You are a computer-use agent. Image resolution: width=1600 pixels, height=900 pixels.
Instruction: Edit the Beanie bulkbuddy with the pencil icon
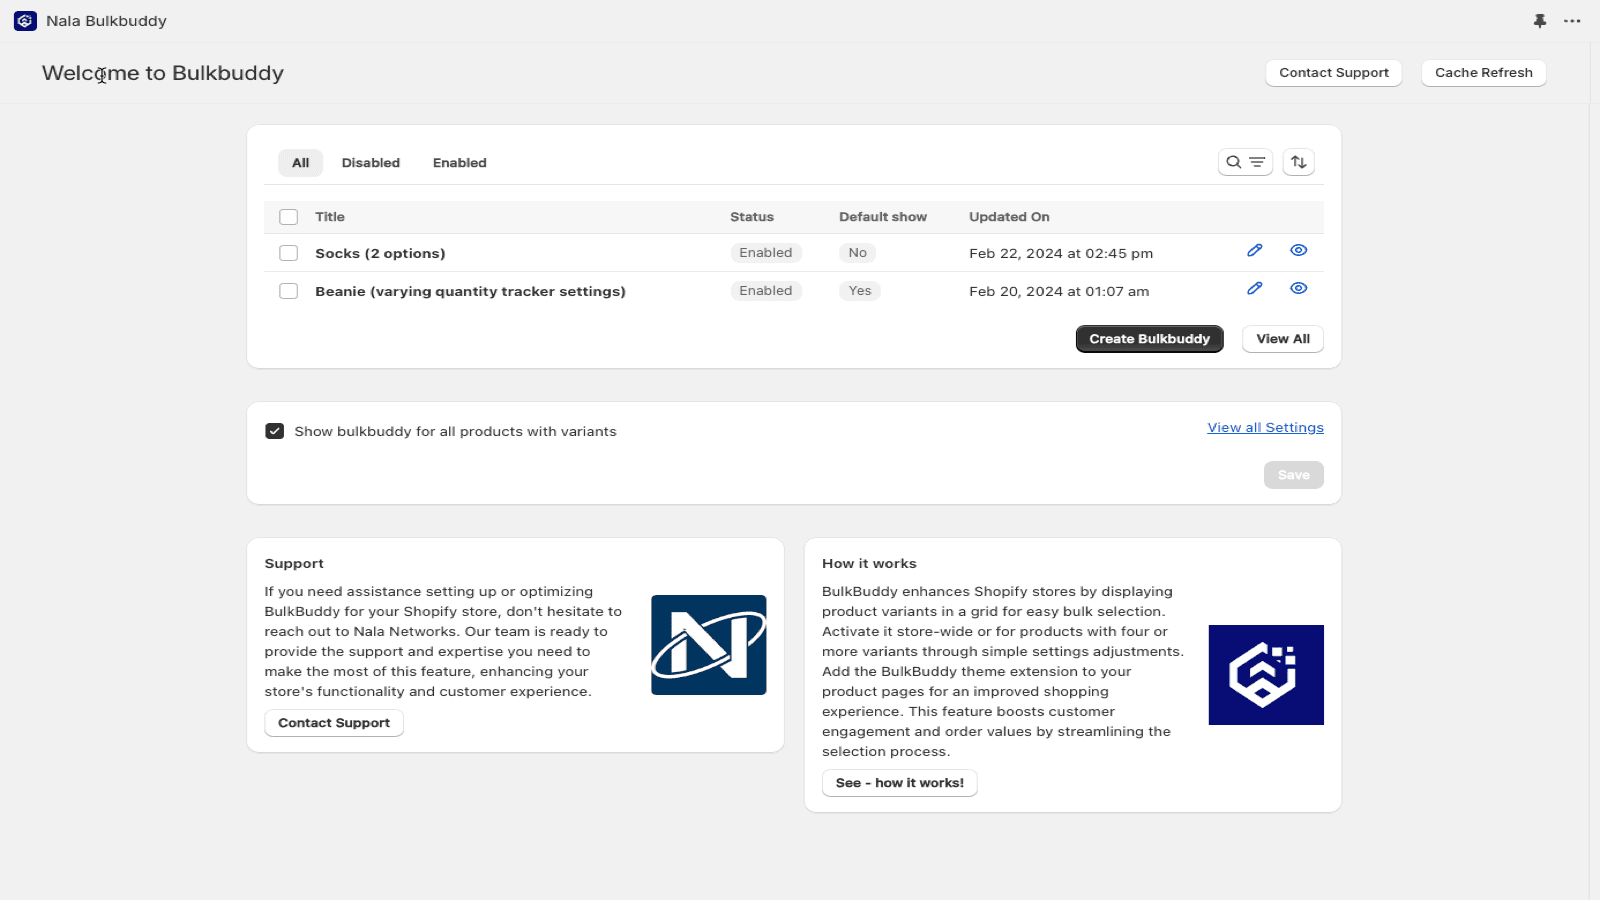[x=1254, y=289]
